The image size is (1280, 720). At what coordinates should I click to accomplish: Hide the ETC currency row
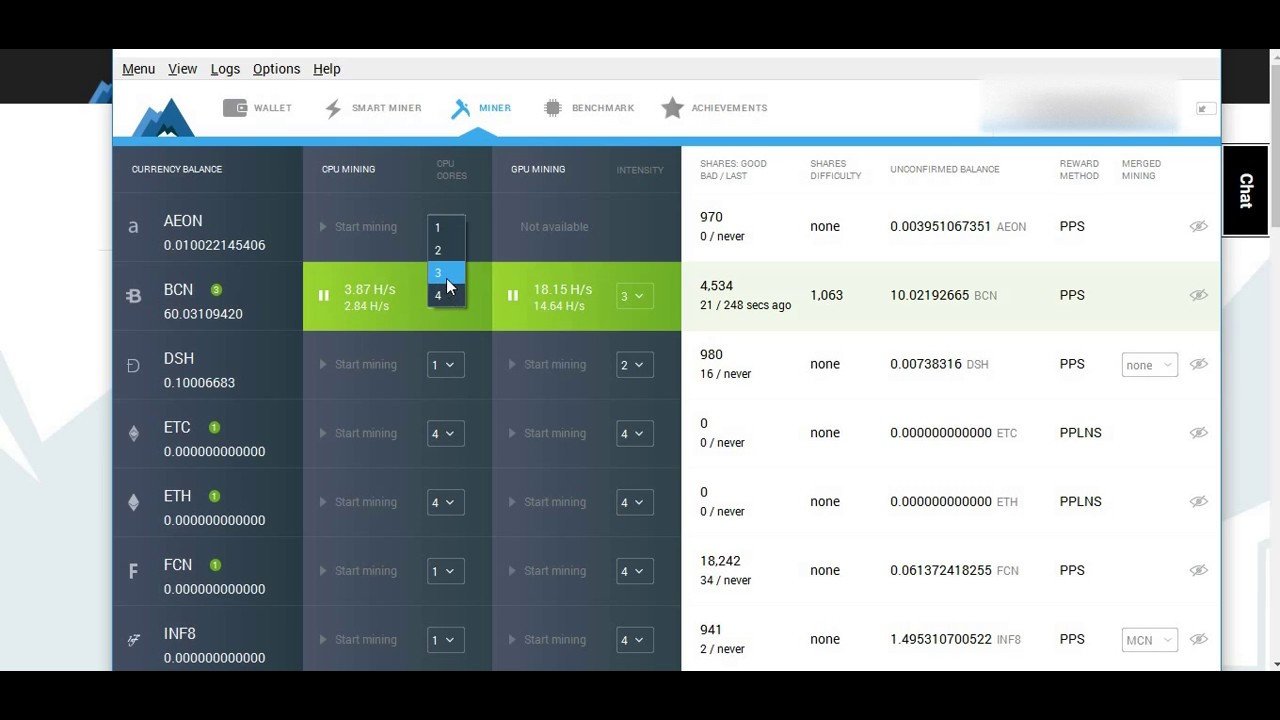pos(1198,432)
